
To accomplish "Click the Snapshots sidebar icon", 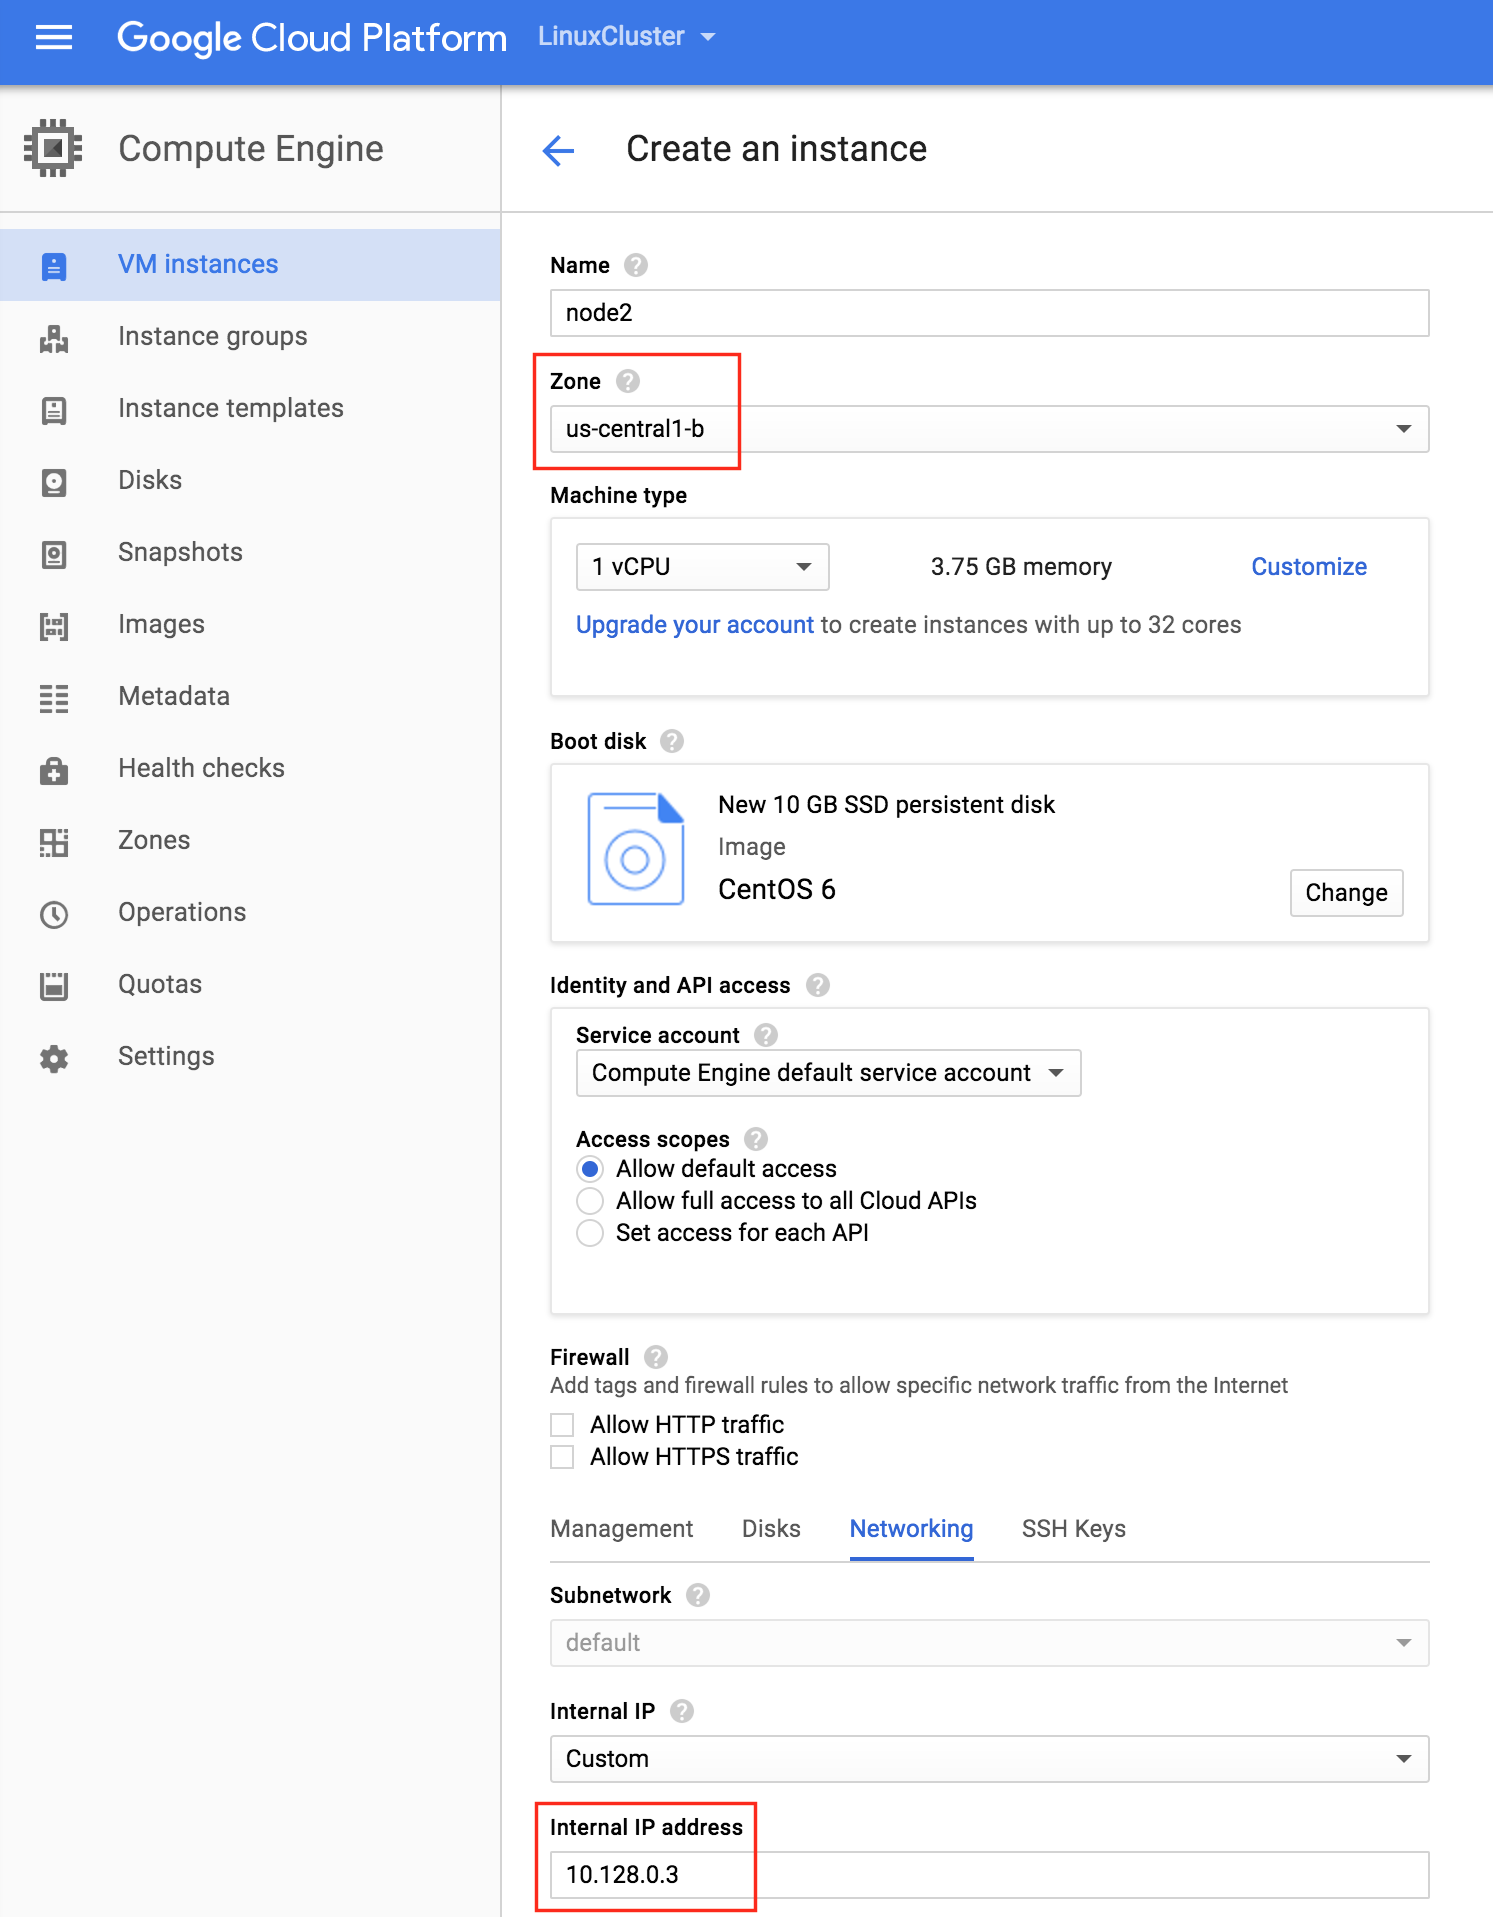I will 54,554.
